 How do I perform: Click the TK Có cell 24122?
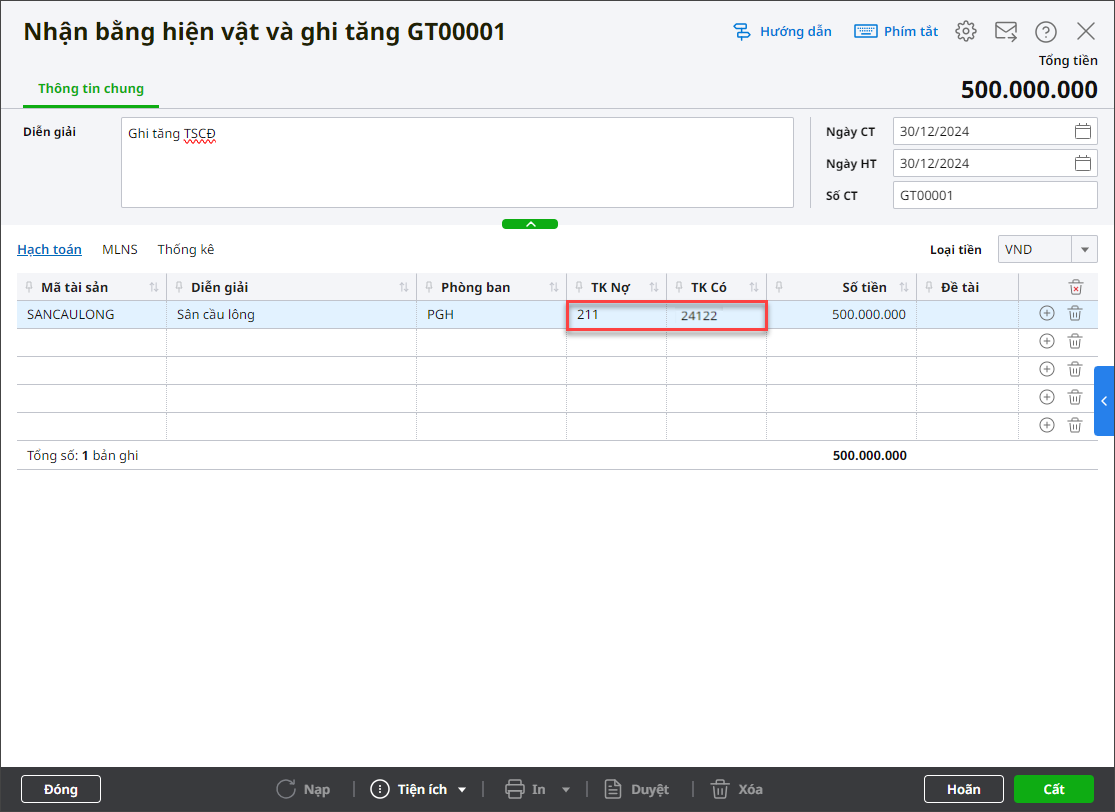pos(716,315)
